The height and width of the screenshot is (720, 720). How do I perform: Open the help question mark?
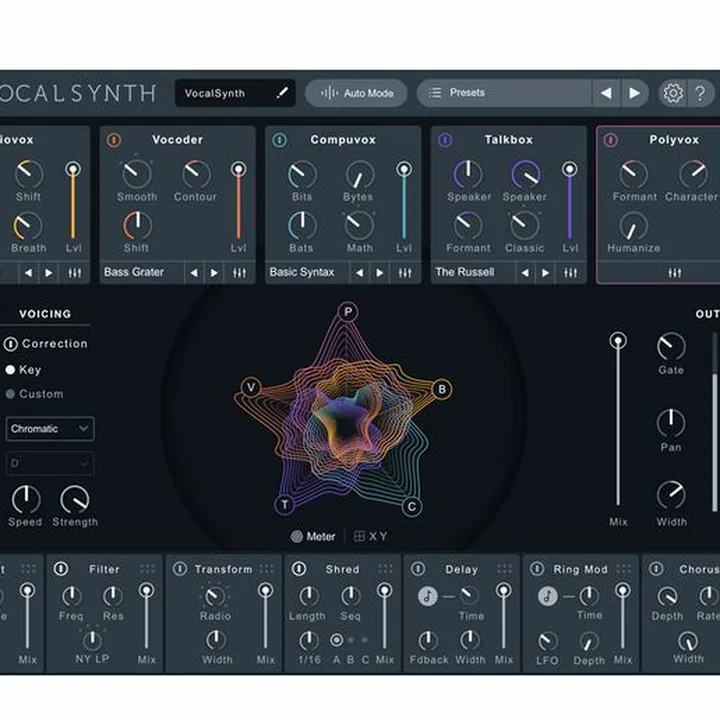[x=700, y=93]
